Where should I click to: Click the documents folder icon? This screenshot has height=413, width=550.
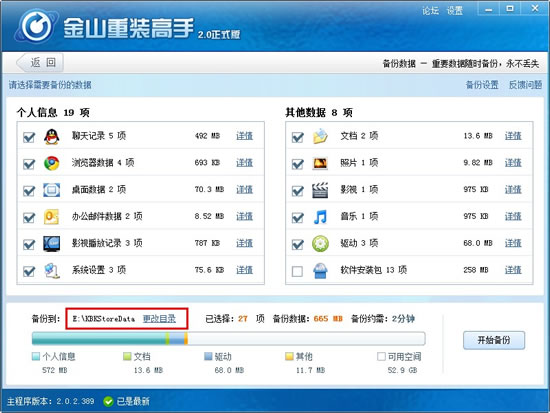click(x=320, y=136)
